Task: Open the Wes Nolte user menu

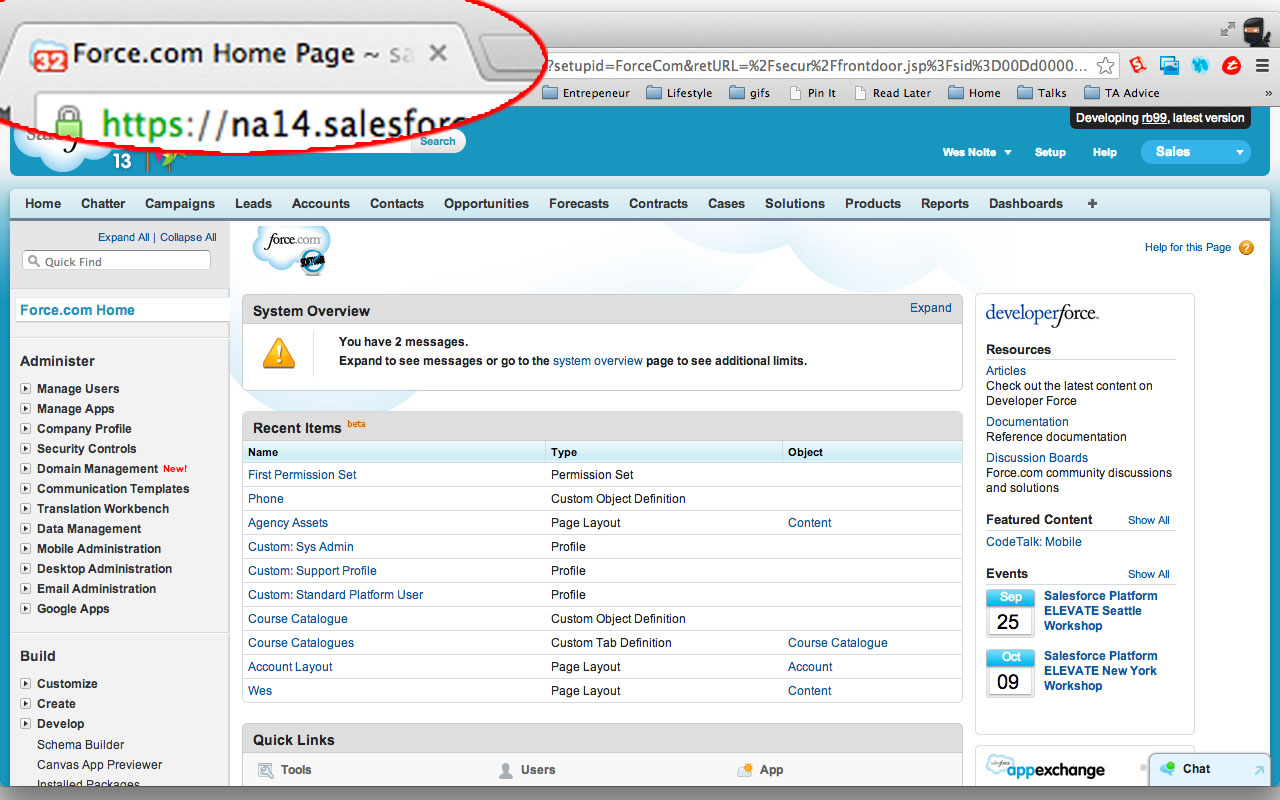Action: click(x=977, y=152)
